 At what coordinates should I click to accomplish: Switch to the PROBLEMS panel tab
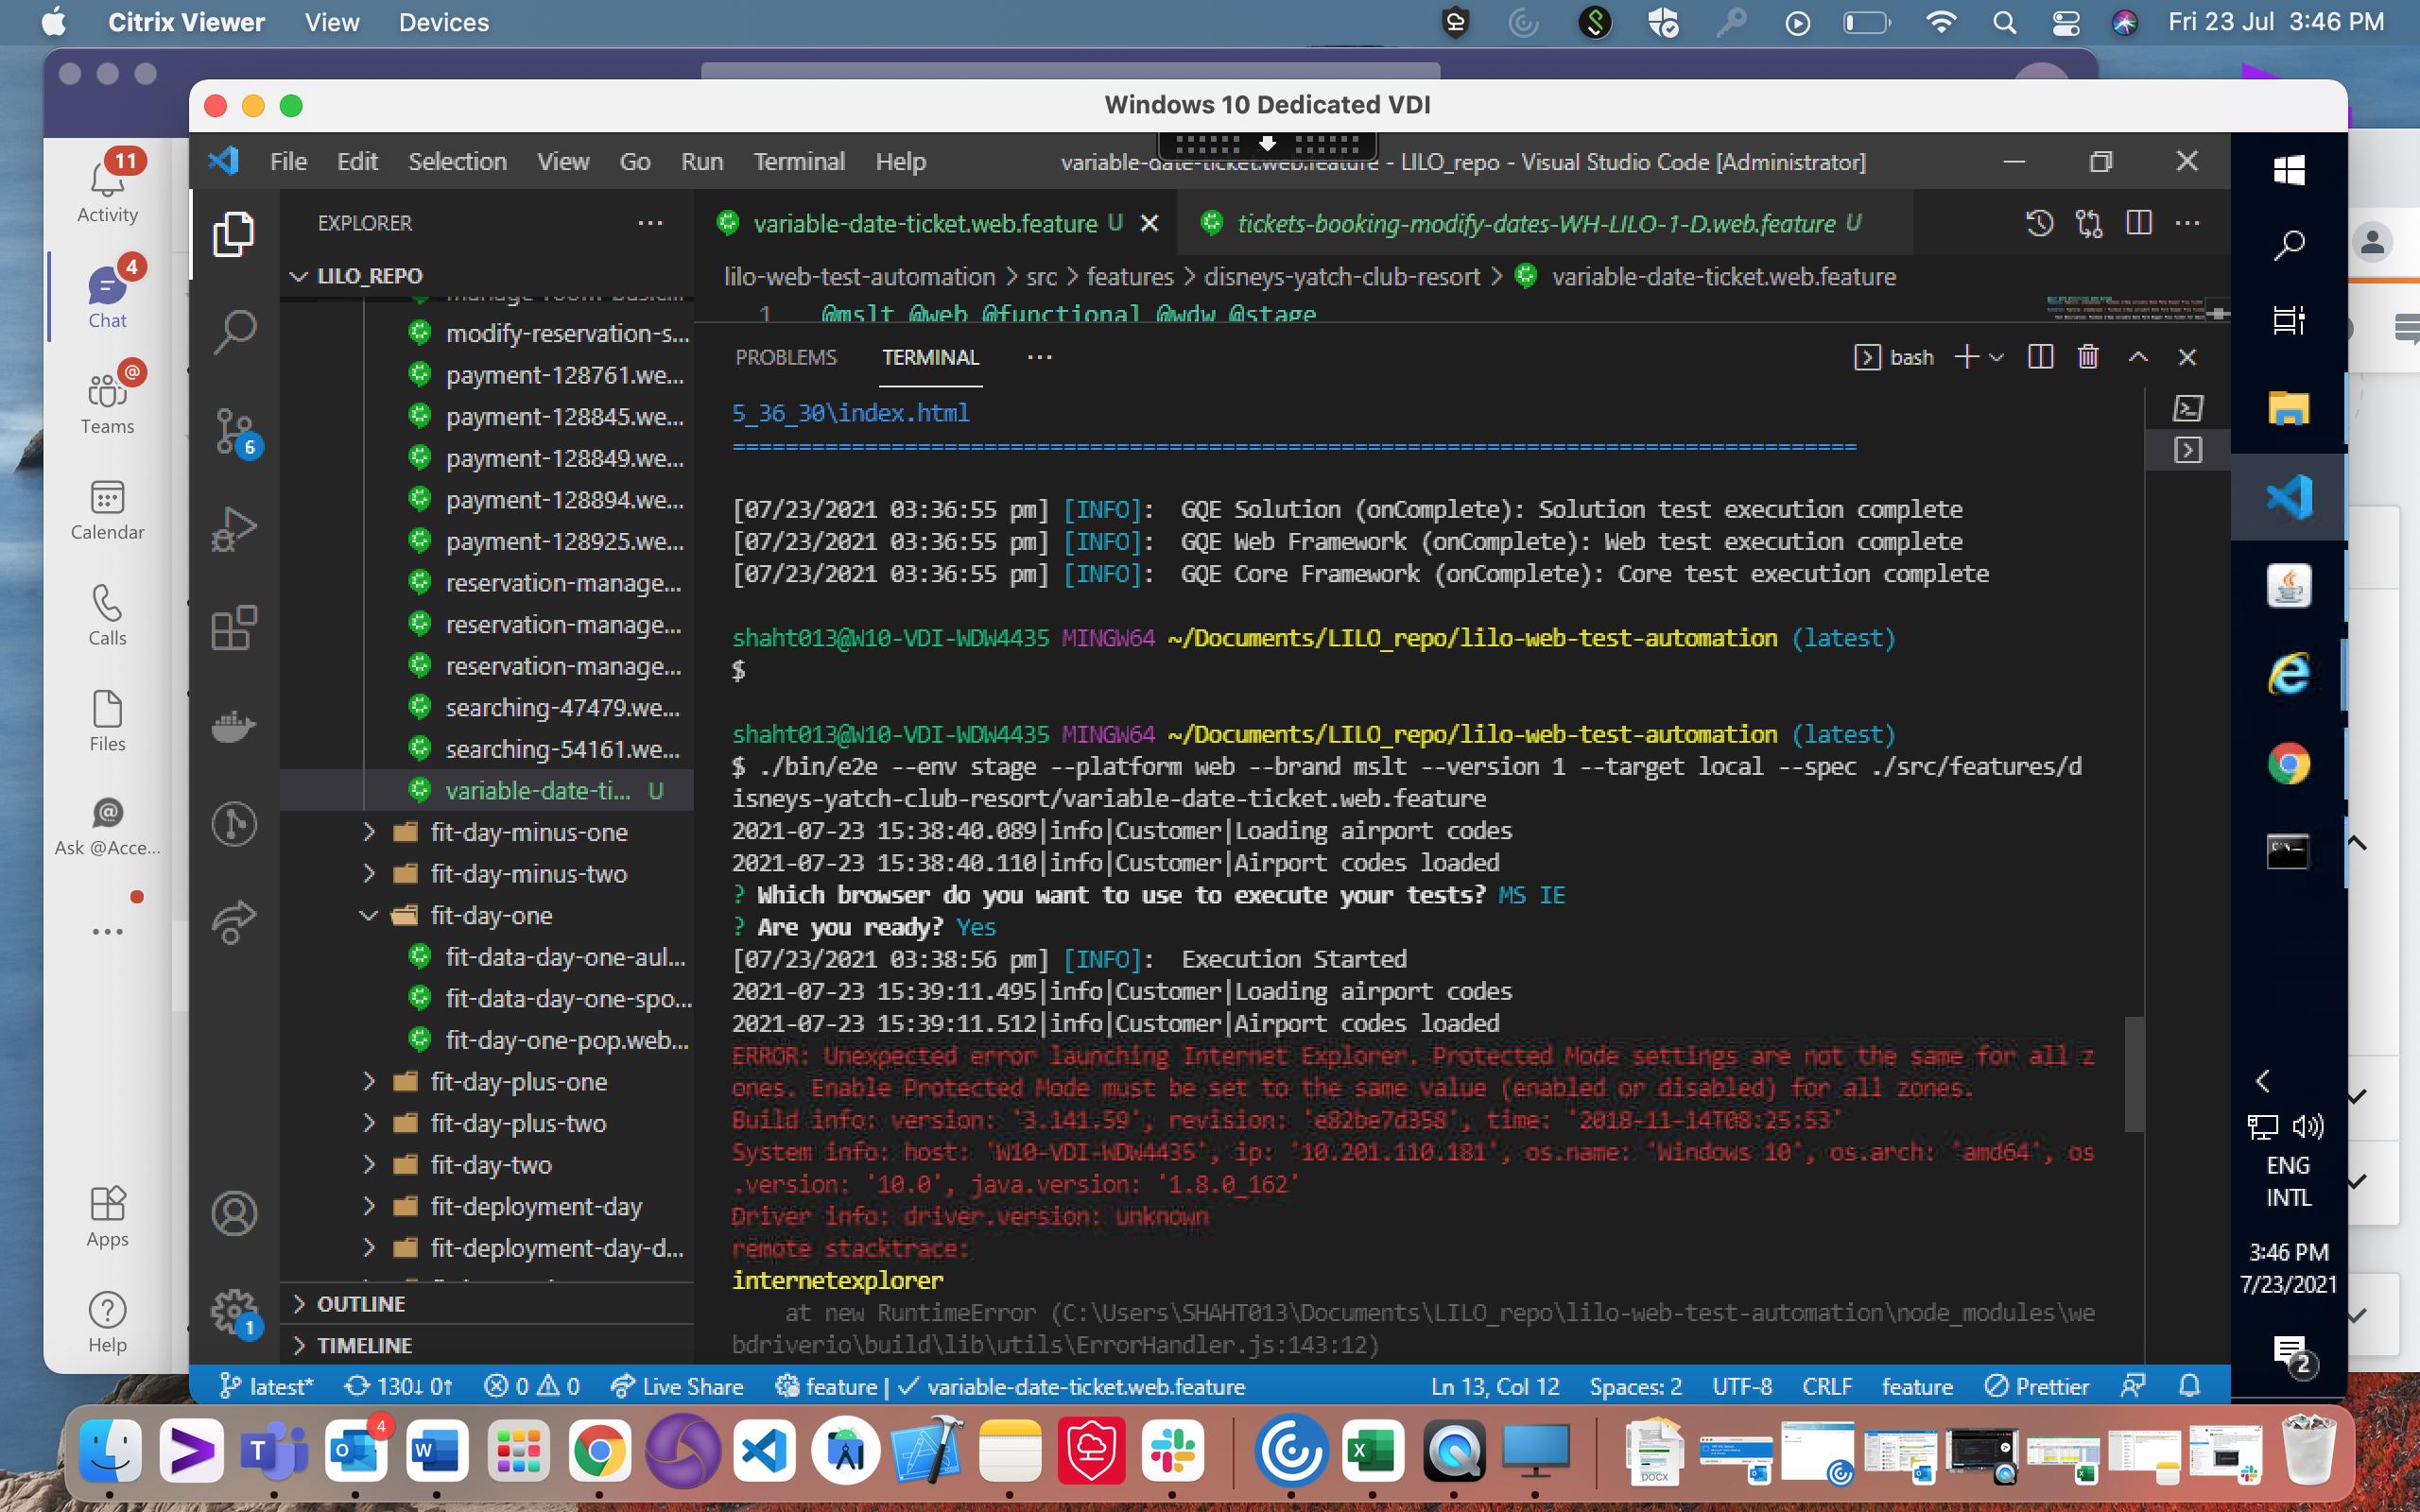786,357
